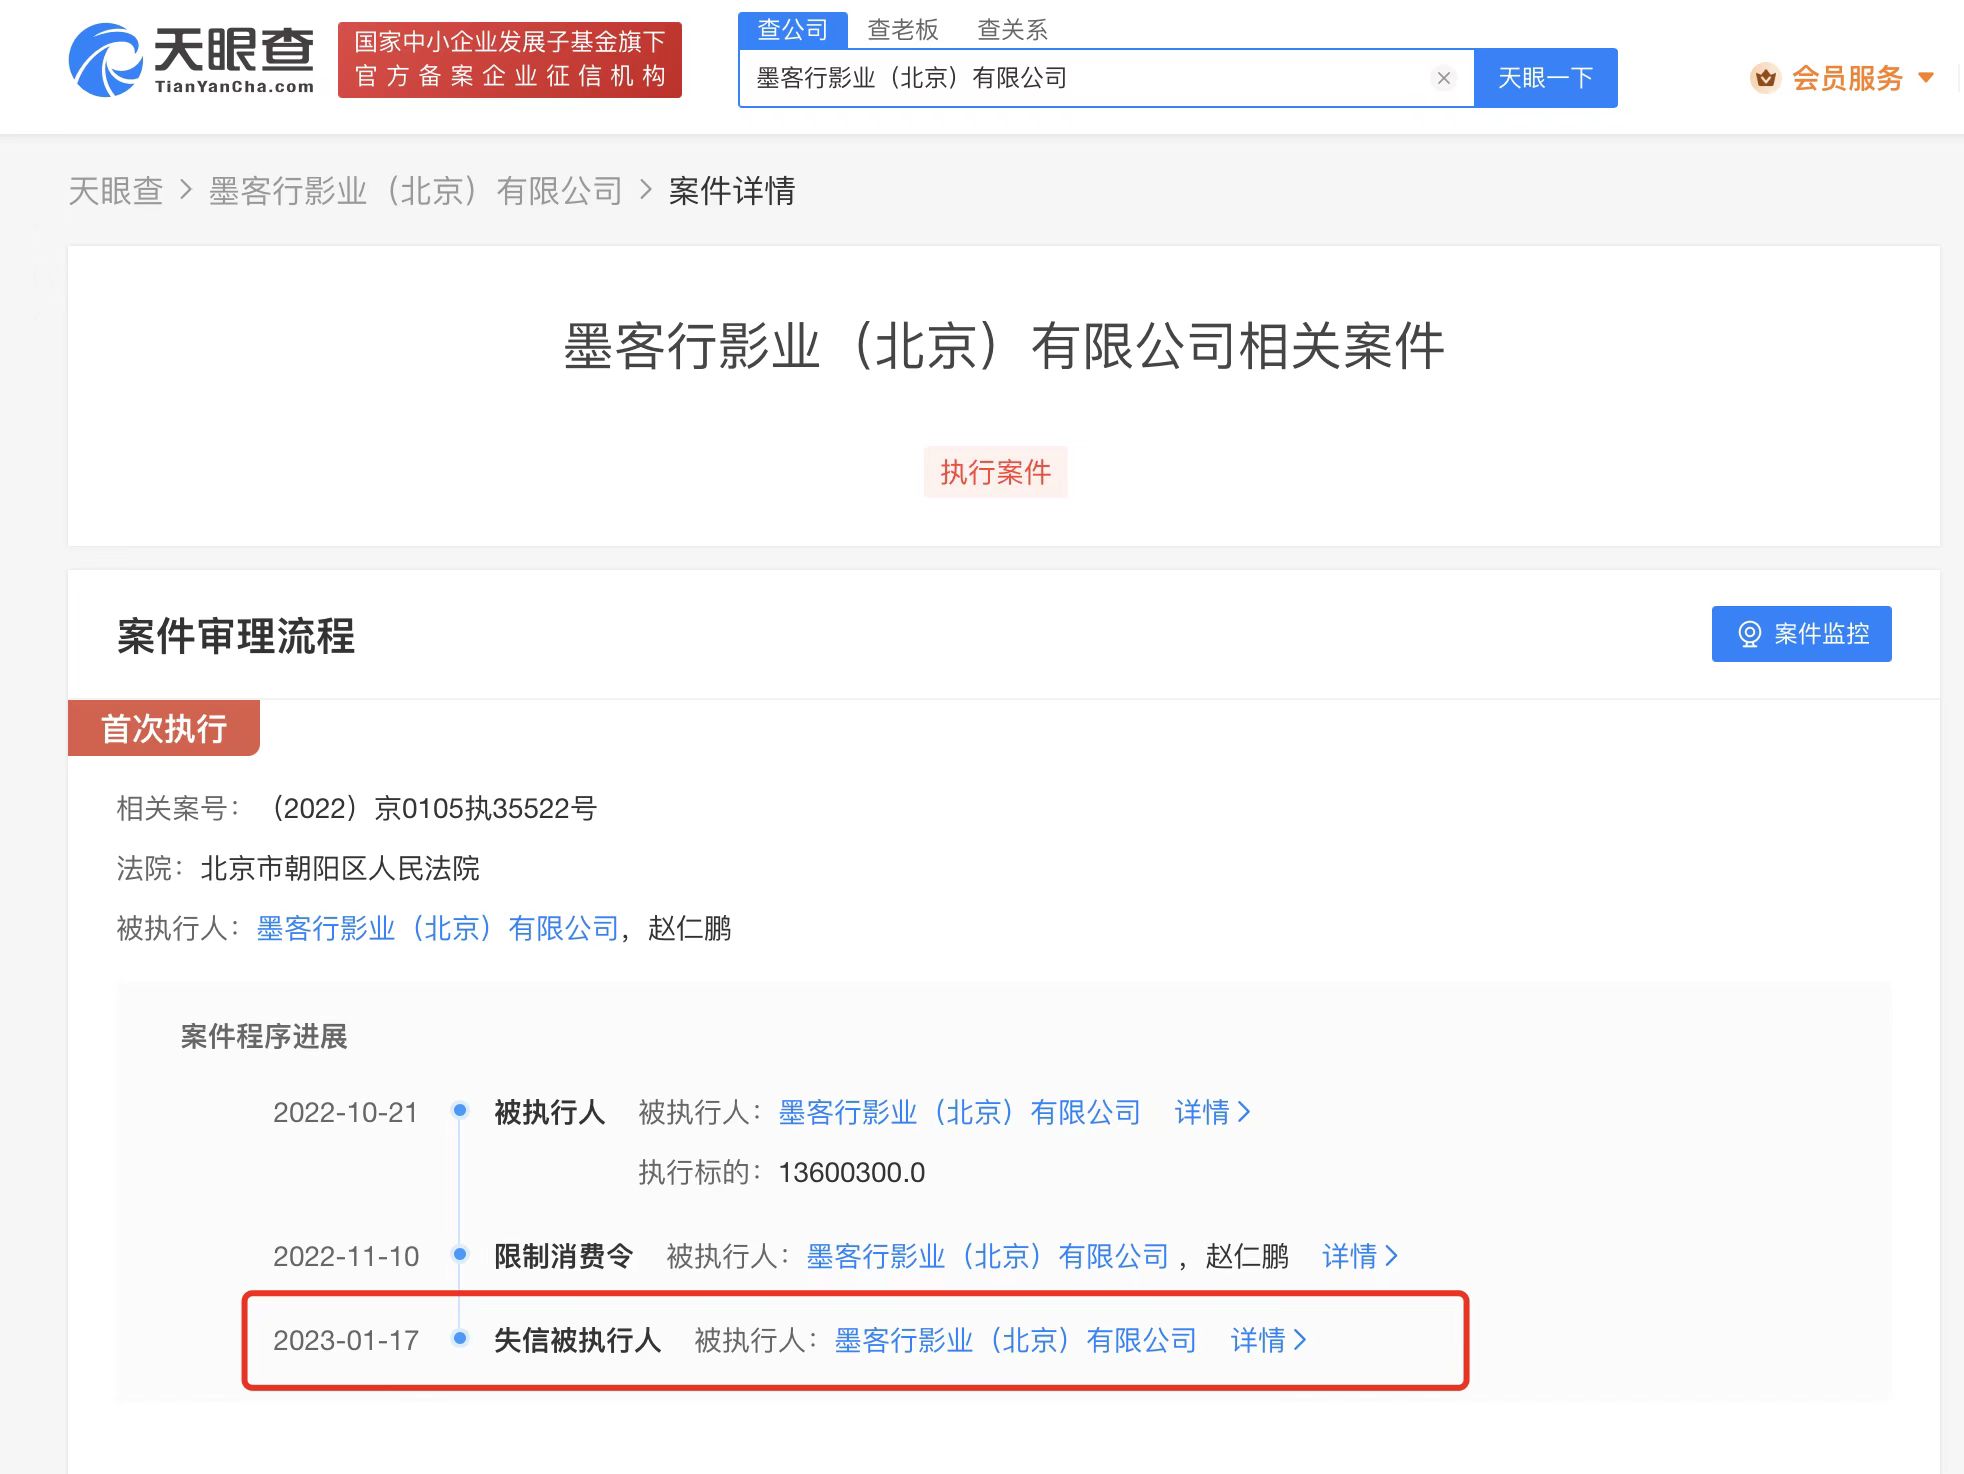Switch to the 查关系 tab

[1012, 30]
